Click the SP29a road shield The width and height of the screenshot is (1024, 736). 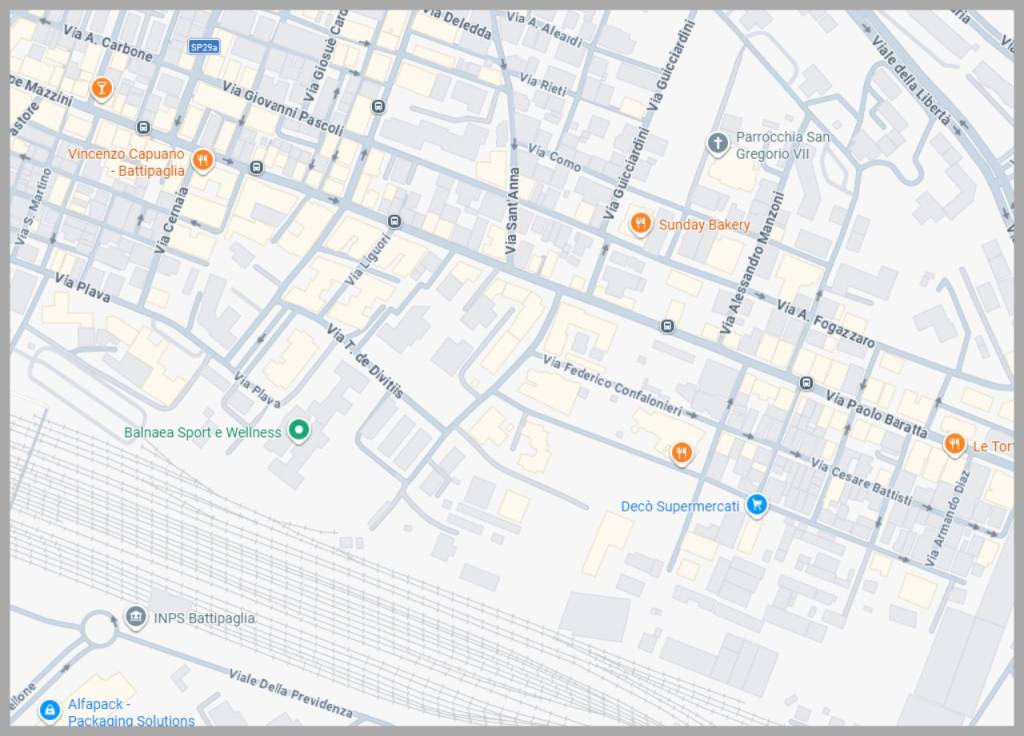pyautogui.click(x=204, y=47)
